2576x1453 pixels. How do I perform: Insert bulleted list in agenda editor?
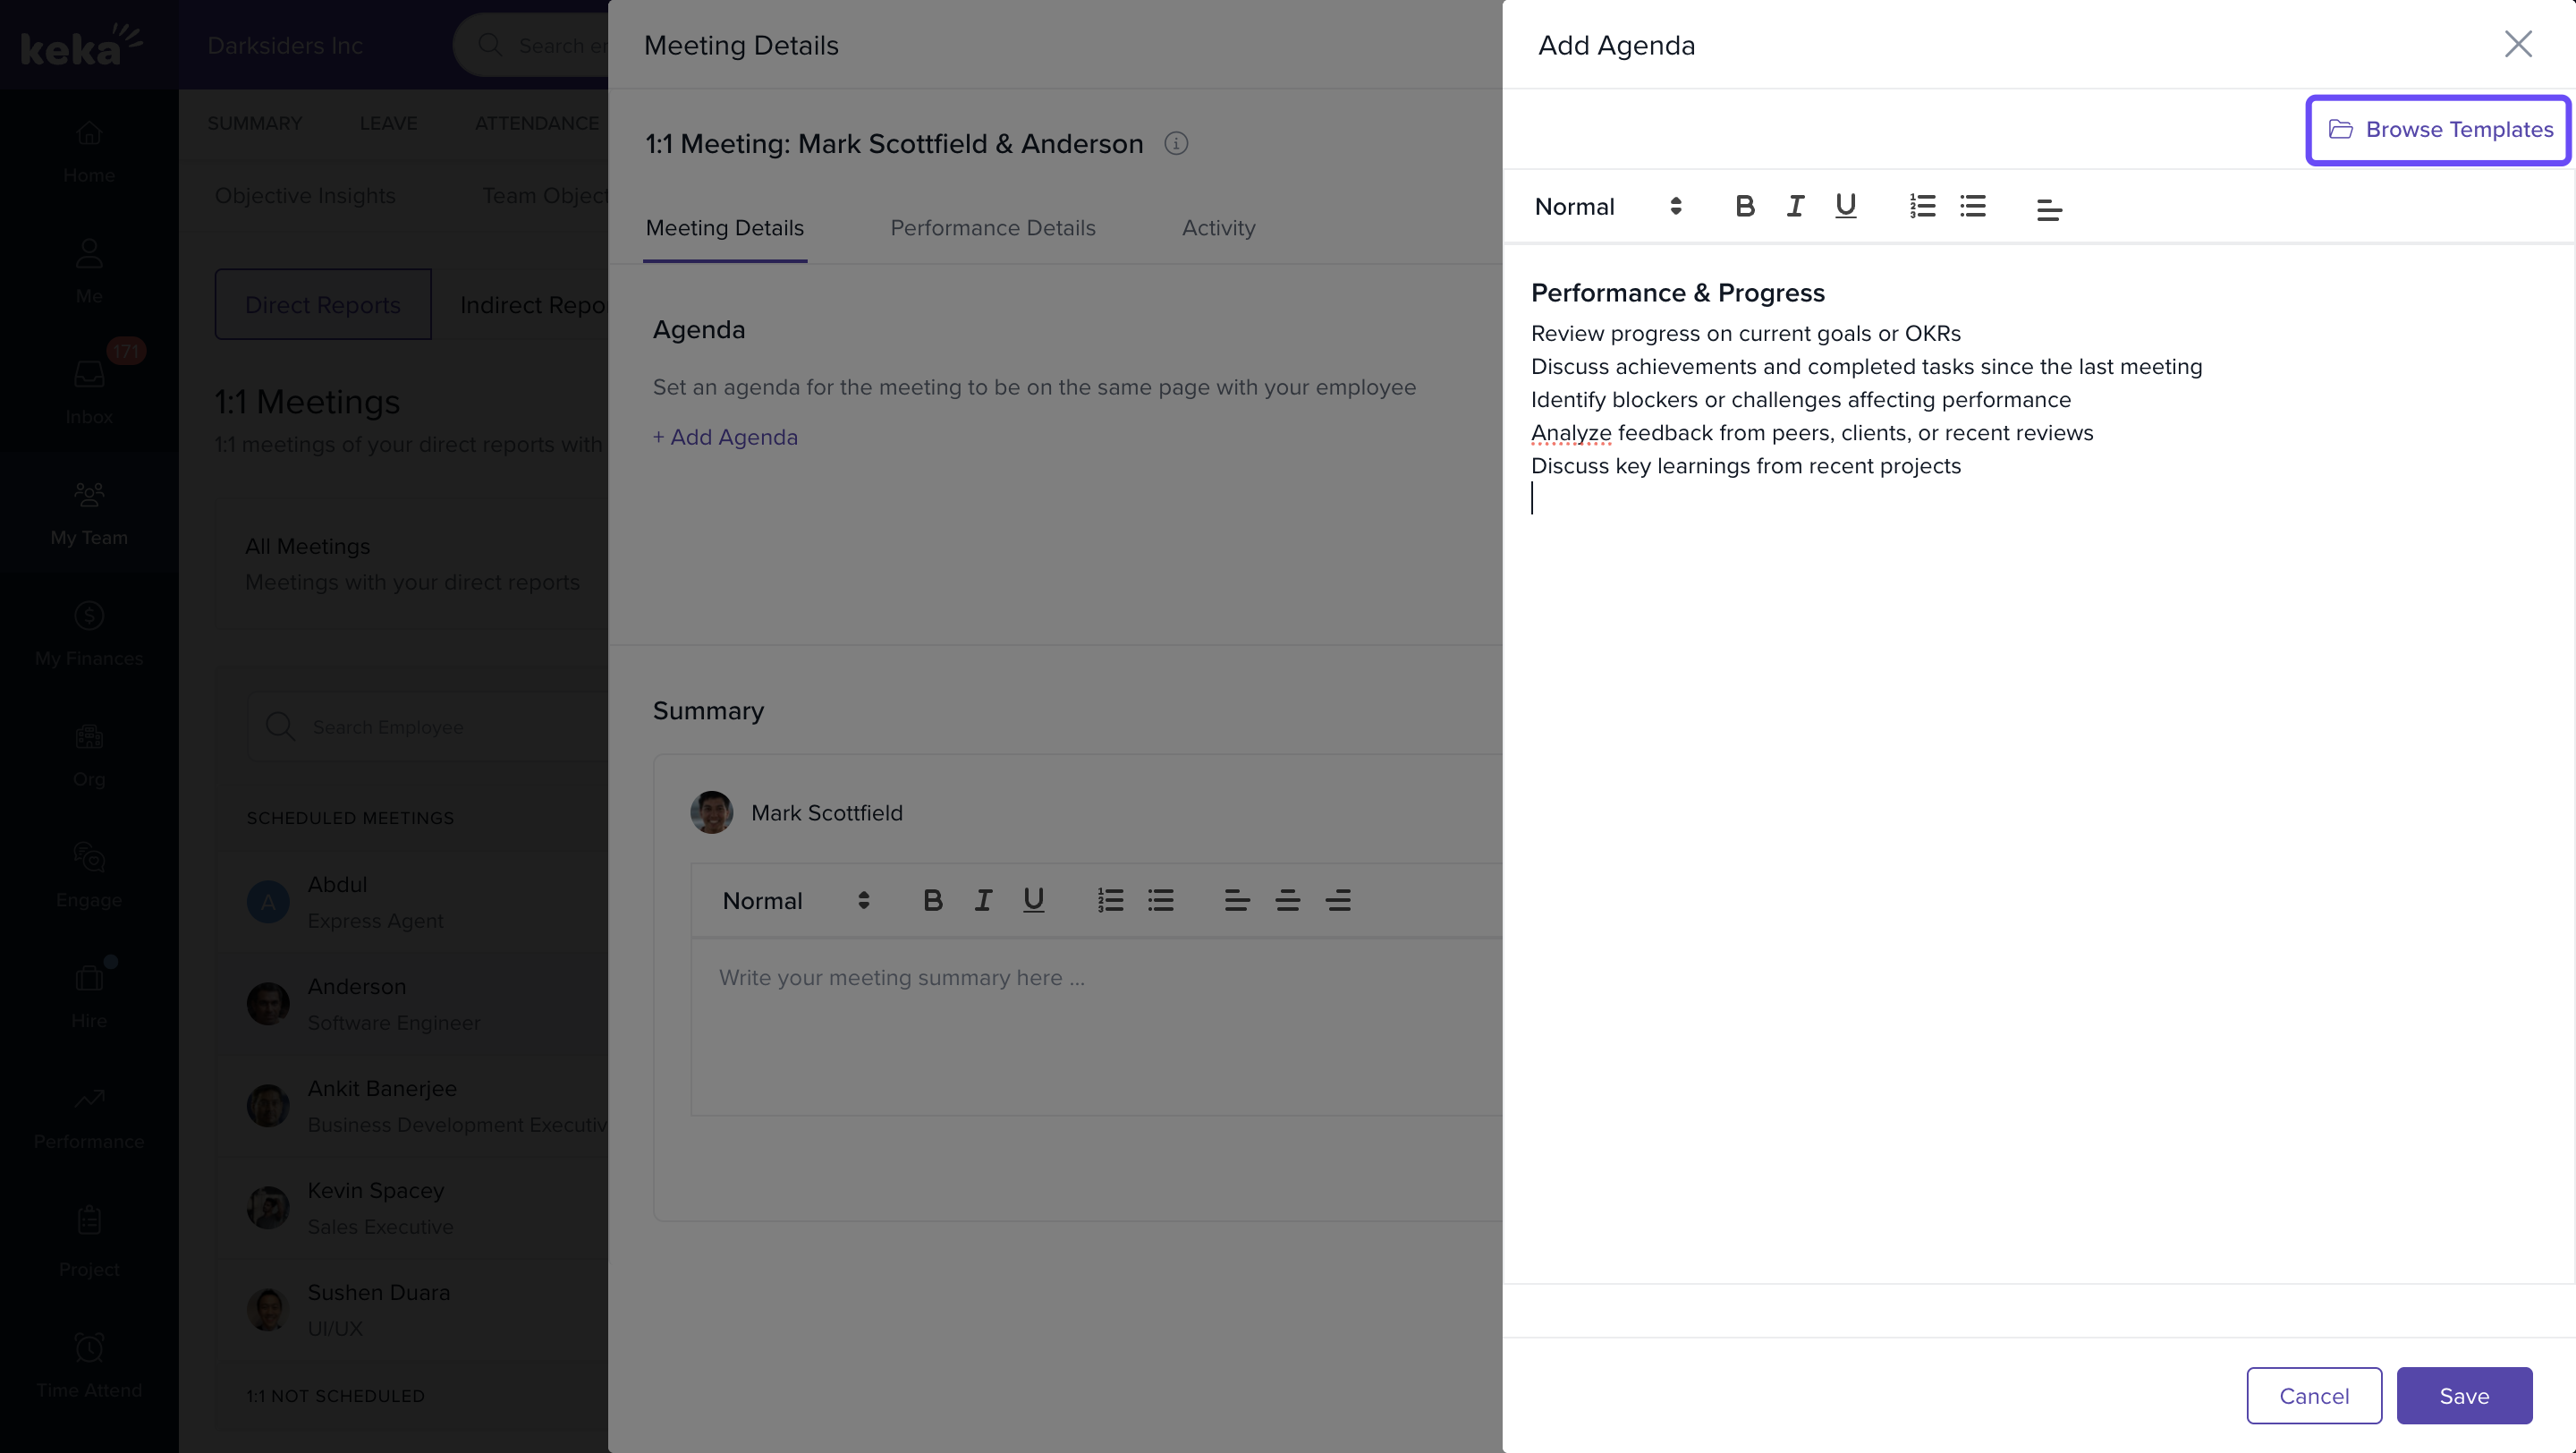click(1972, 206)
